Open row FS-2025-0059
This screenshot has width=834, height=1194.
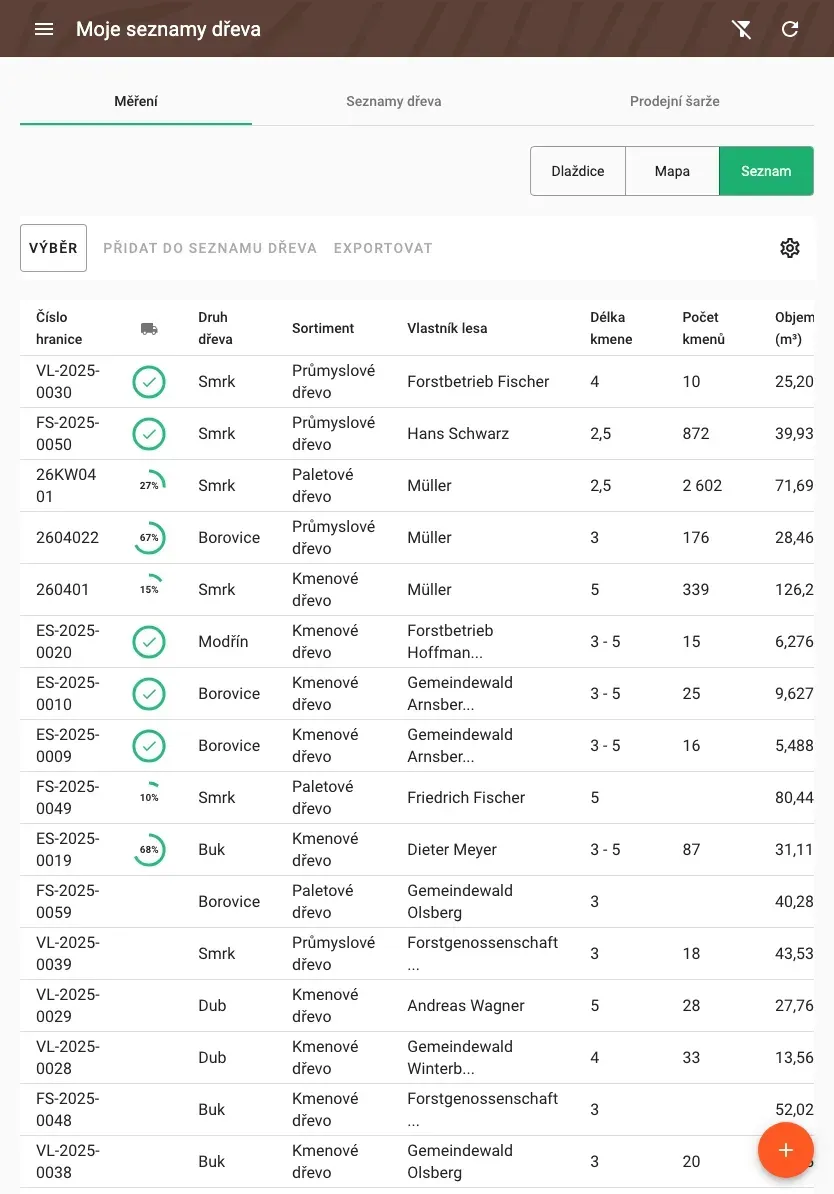click(417, 902)
